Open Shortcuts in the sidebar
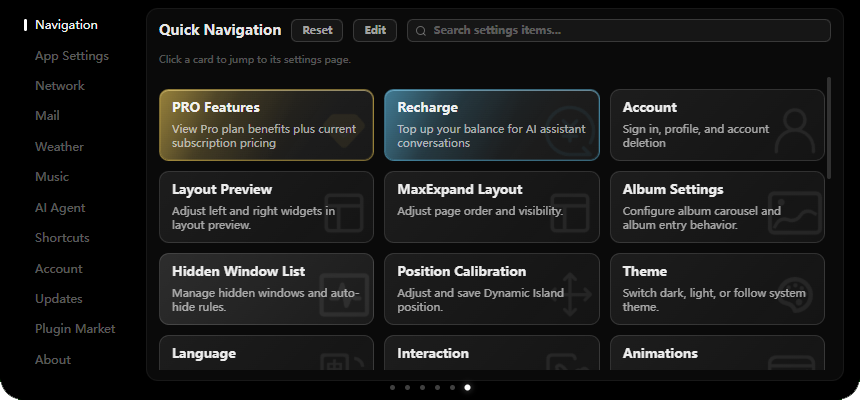 [62, 238]
